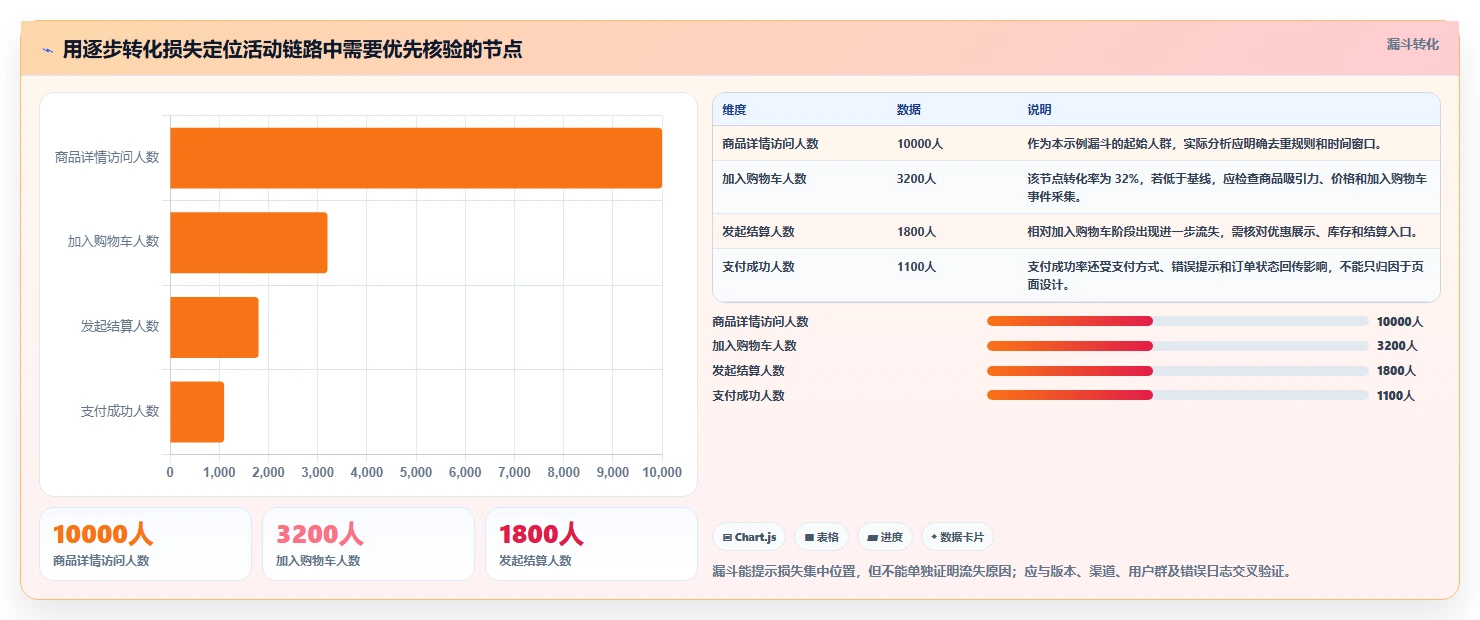Click the x-axis tick label 3,000
The width and height of the screenshot is (1480, 620).
[318, 472]
